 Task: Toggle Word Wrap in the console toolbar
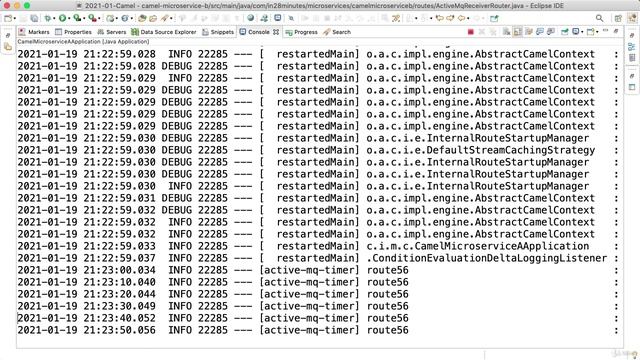pos(529,32)
